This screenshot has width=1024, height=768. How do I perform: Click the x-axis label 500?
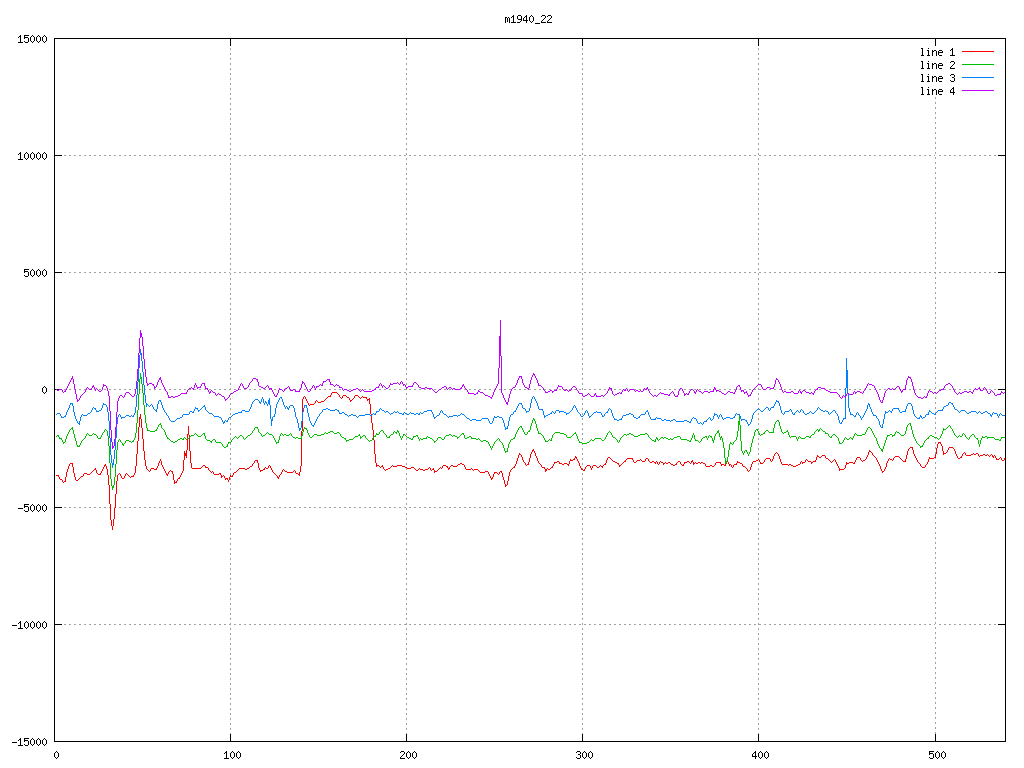pyautogui.click(x=937, y=756)
